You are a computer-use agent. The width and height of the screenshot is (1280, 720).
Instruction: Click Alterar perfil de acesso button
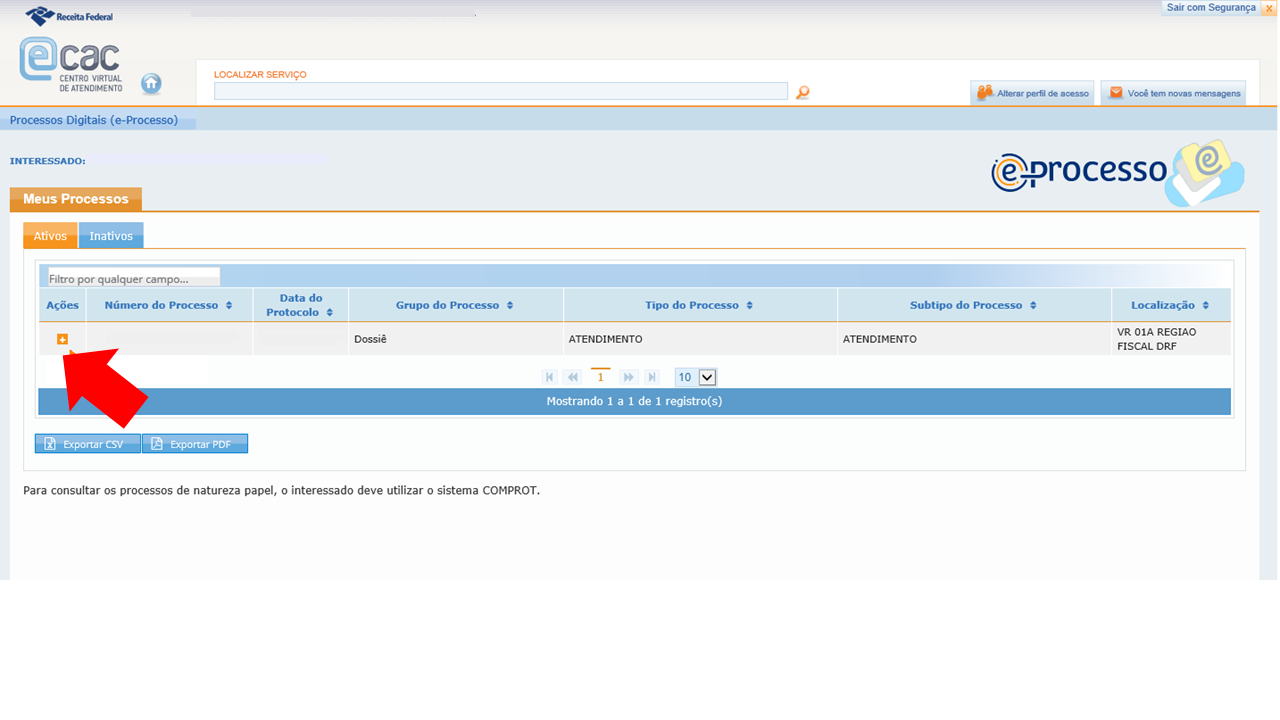point(1033,93)
